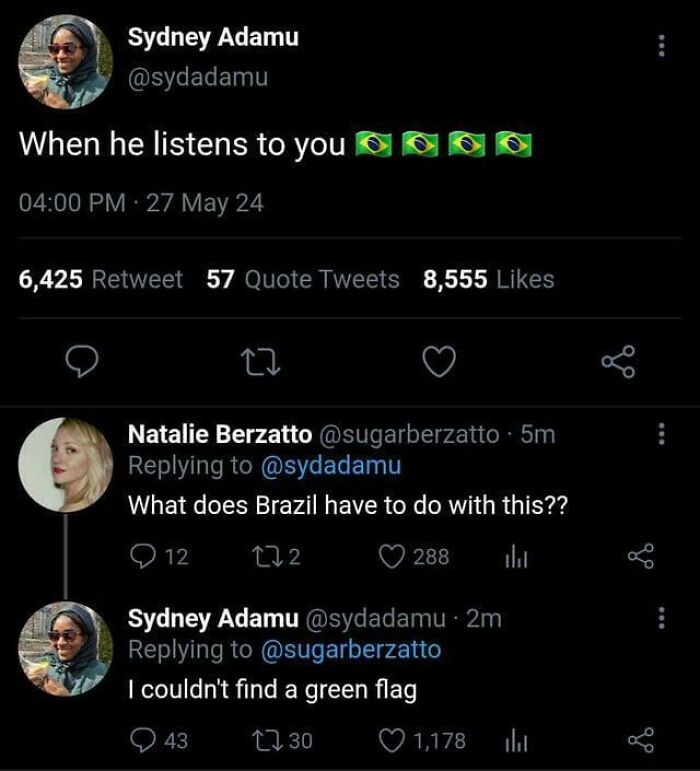This screenshot has height=771, width=700.
Task: Reply to the green flag tweet
Action: [x=142, y=741]
